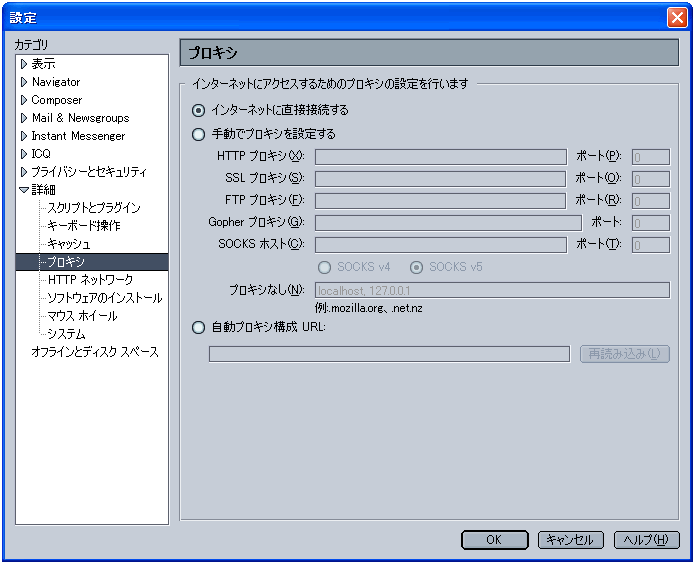Screen dimensions: 694x563
Task: Select the 詳細 category label
Action: click(43, 190)
